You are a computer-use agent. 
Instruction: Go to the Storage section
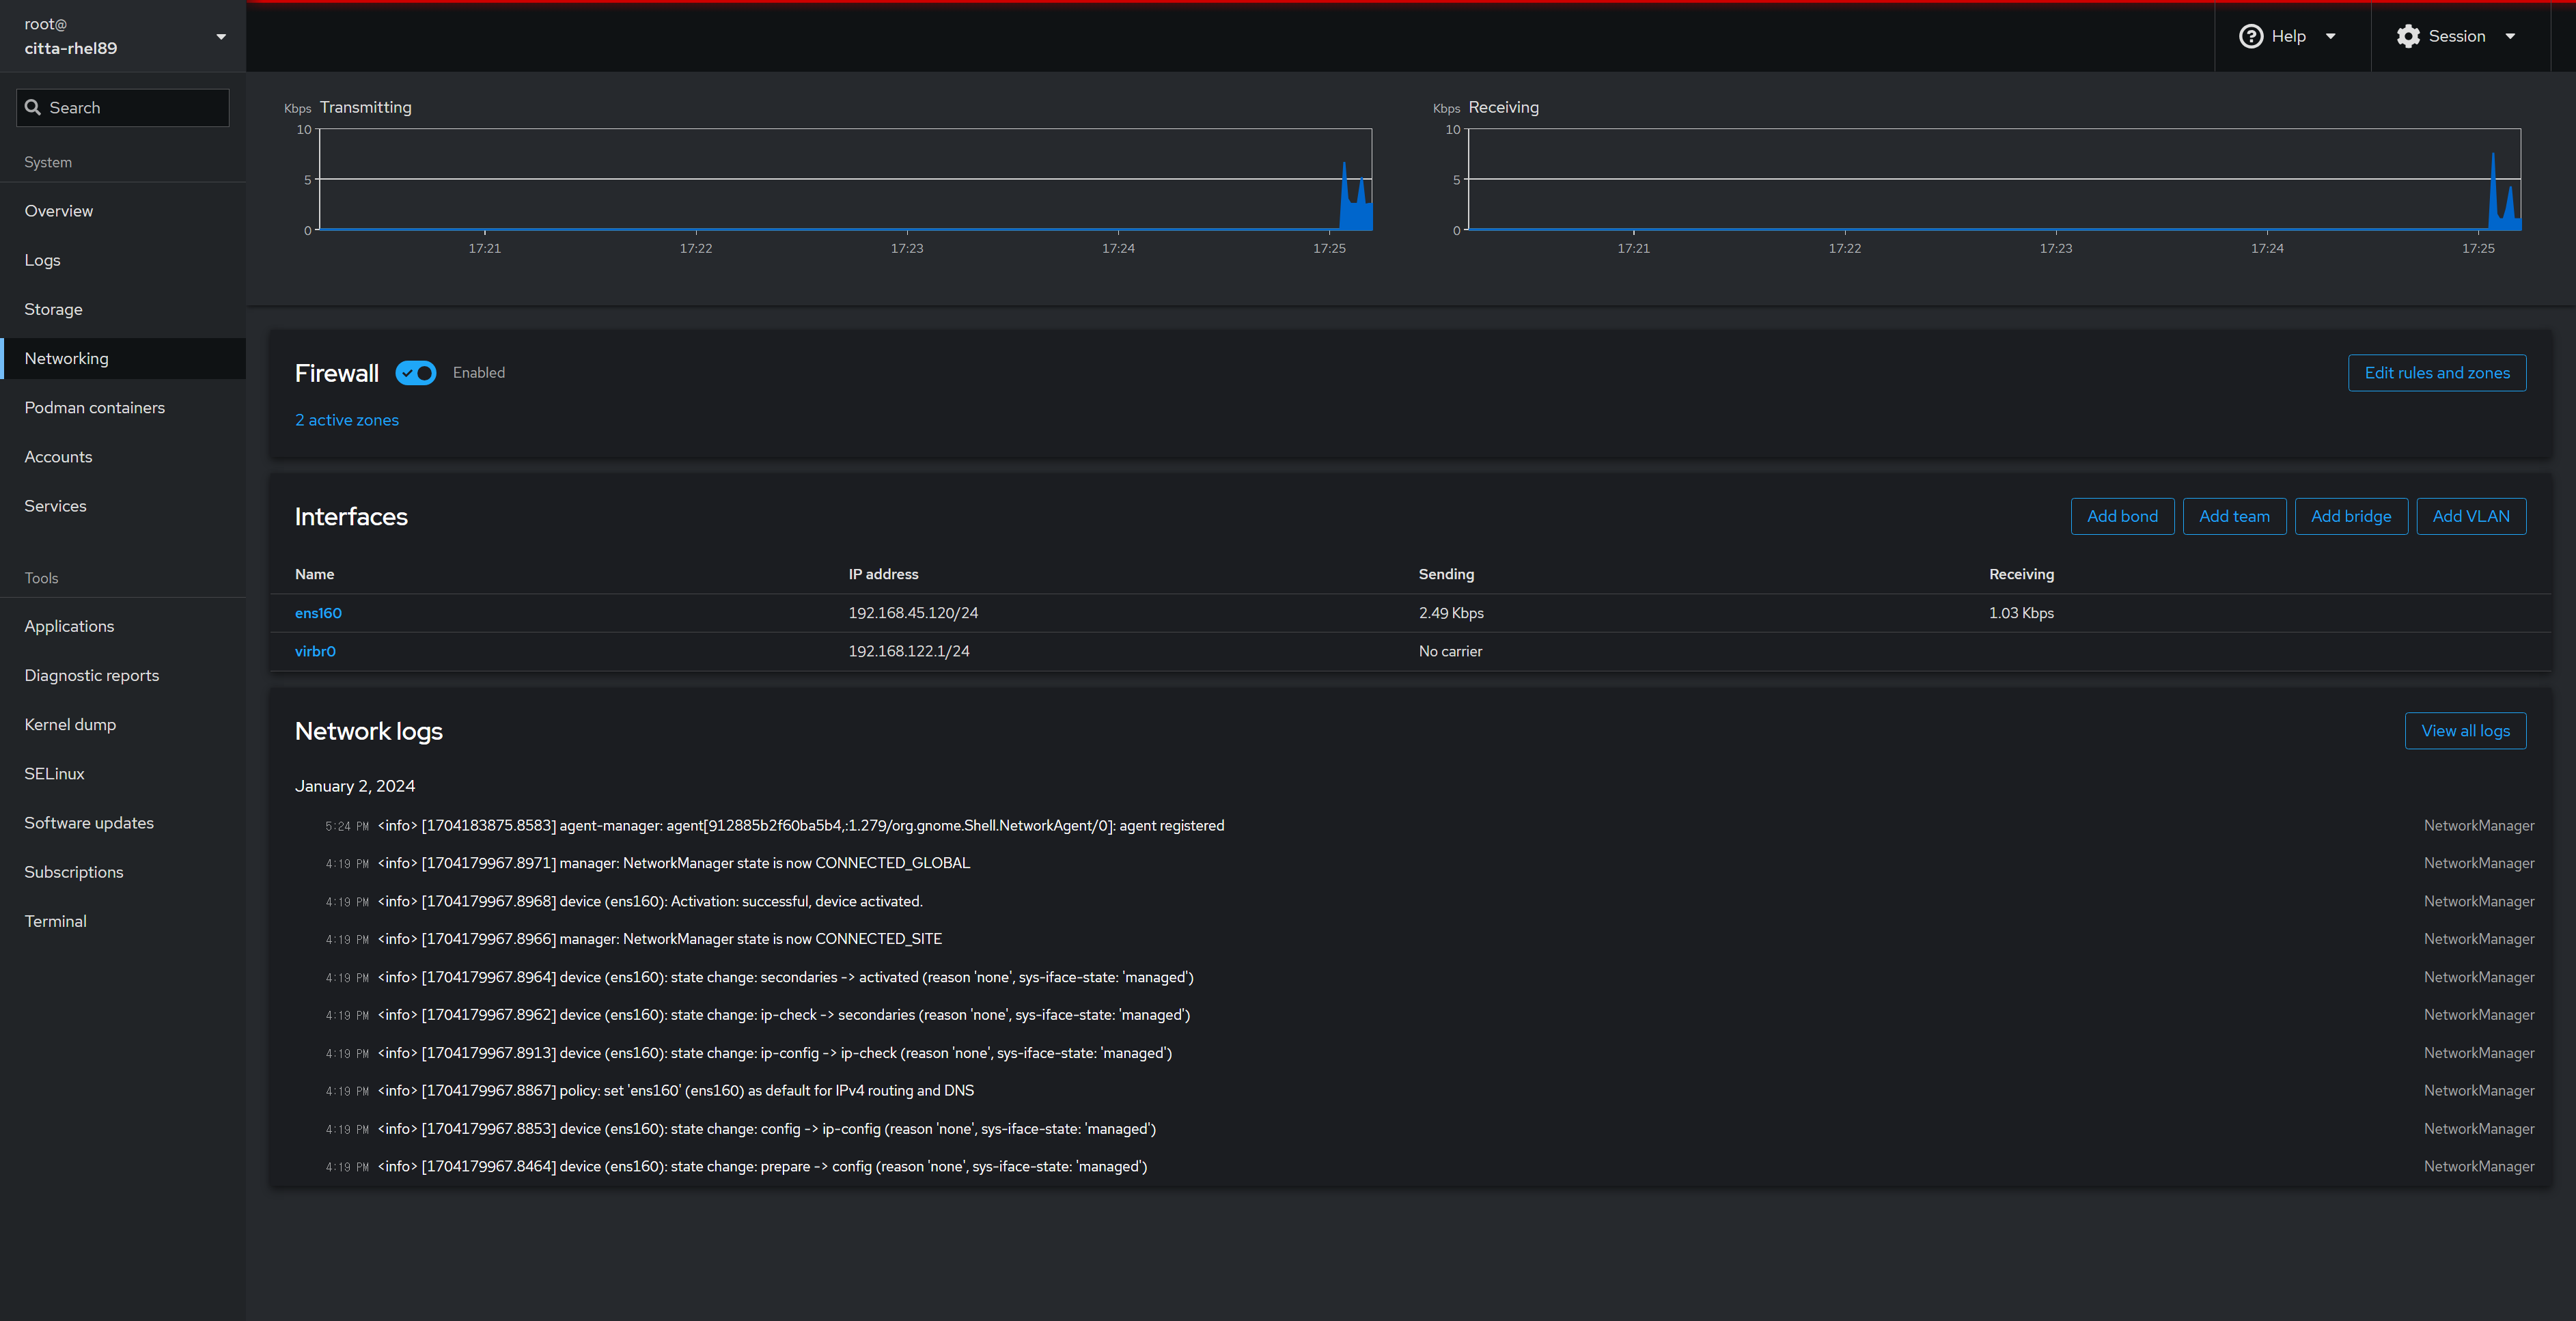(x=54, y=310)
